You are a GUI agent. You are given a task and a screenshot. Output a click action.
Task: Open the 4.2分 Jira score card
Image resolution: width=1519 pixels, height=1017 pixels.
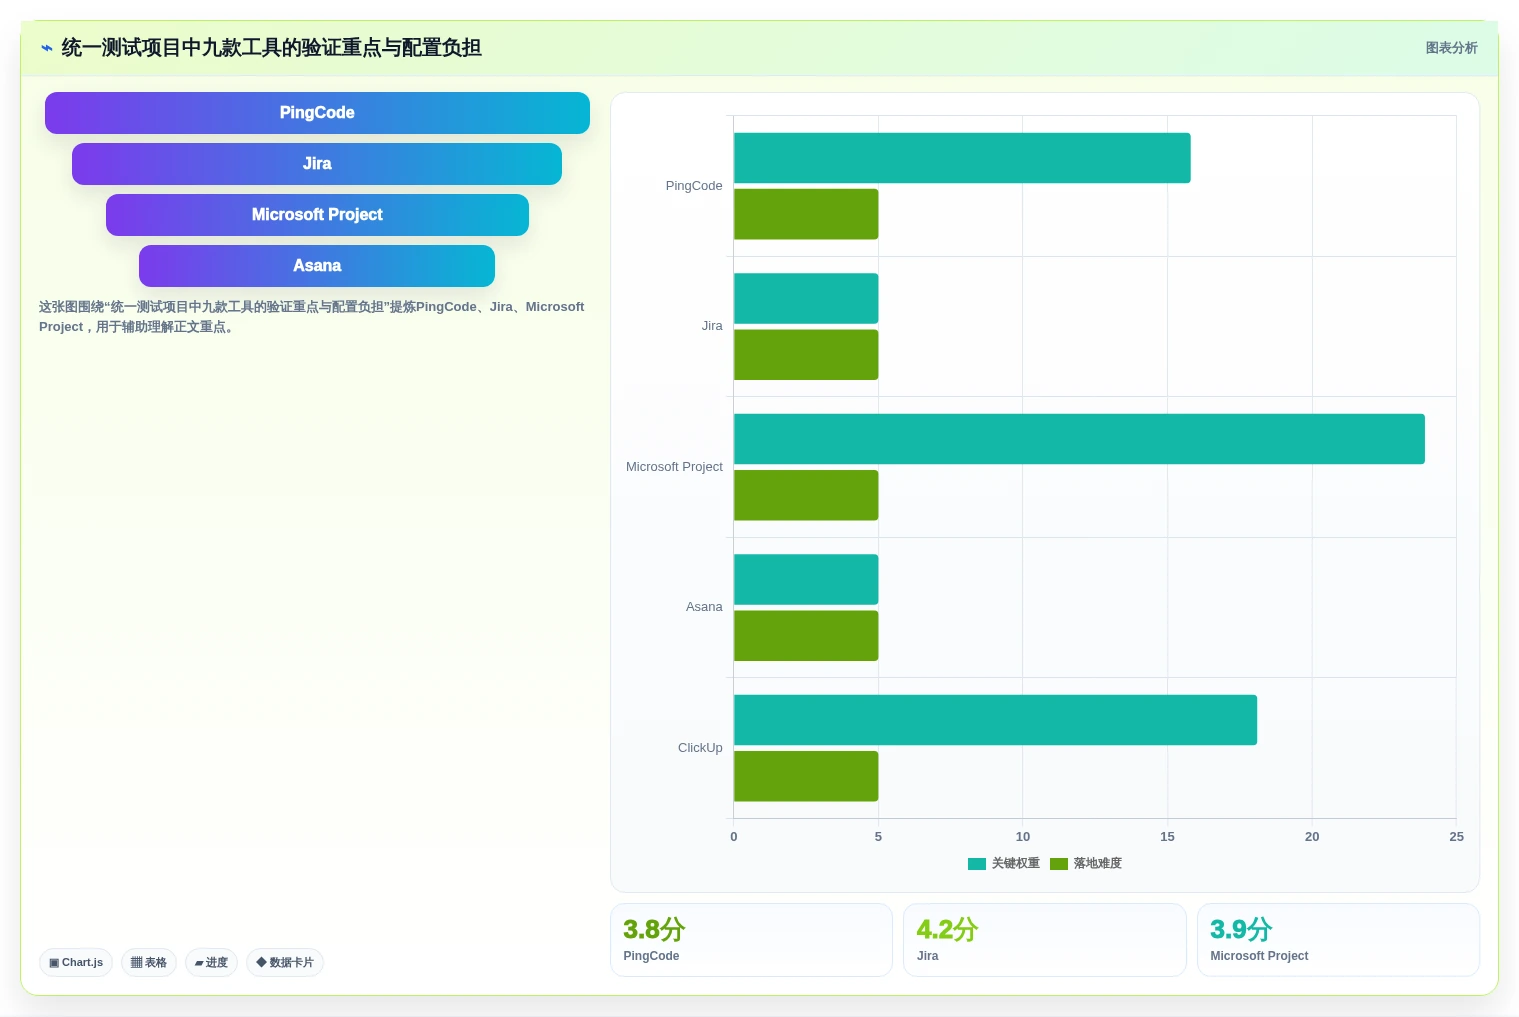coord(1044,940)
